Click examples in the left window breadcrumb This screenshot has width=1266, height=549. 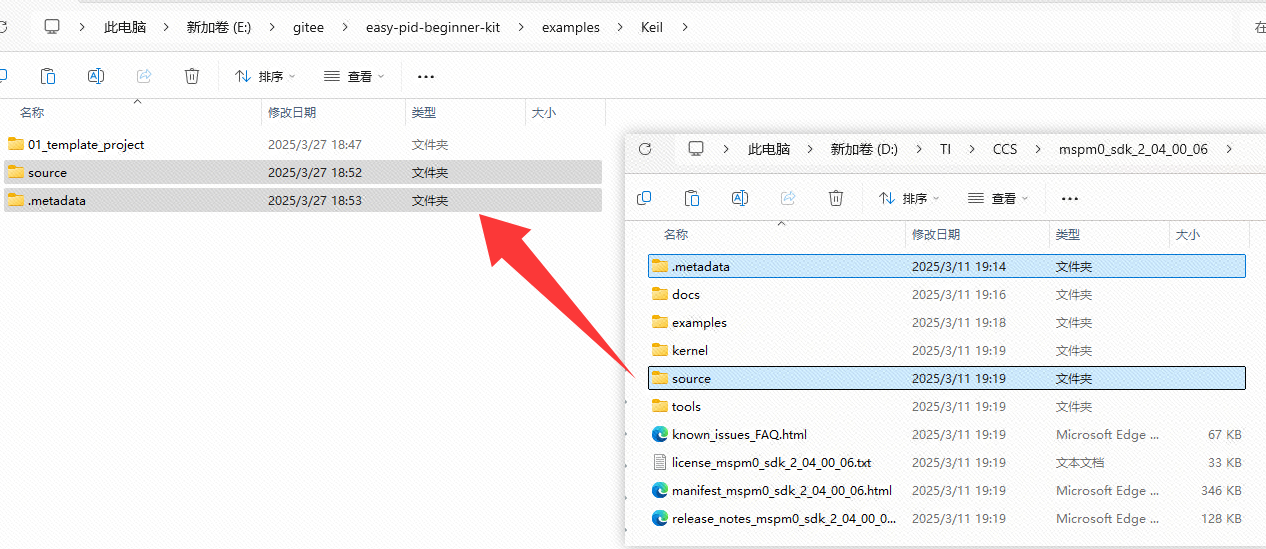(571, 27)
